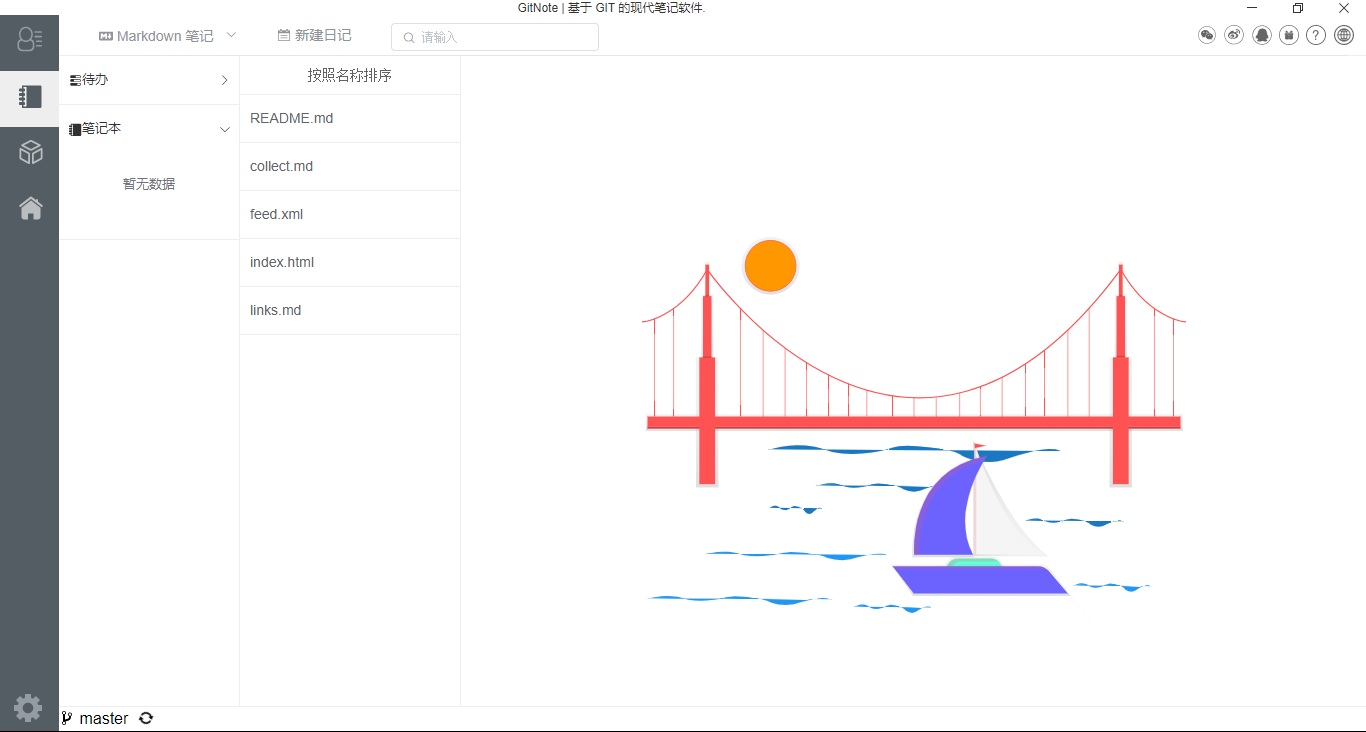Open the gift icon

point(1289,35)
